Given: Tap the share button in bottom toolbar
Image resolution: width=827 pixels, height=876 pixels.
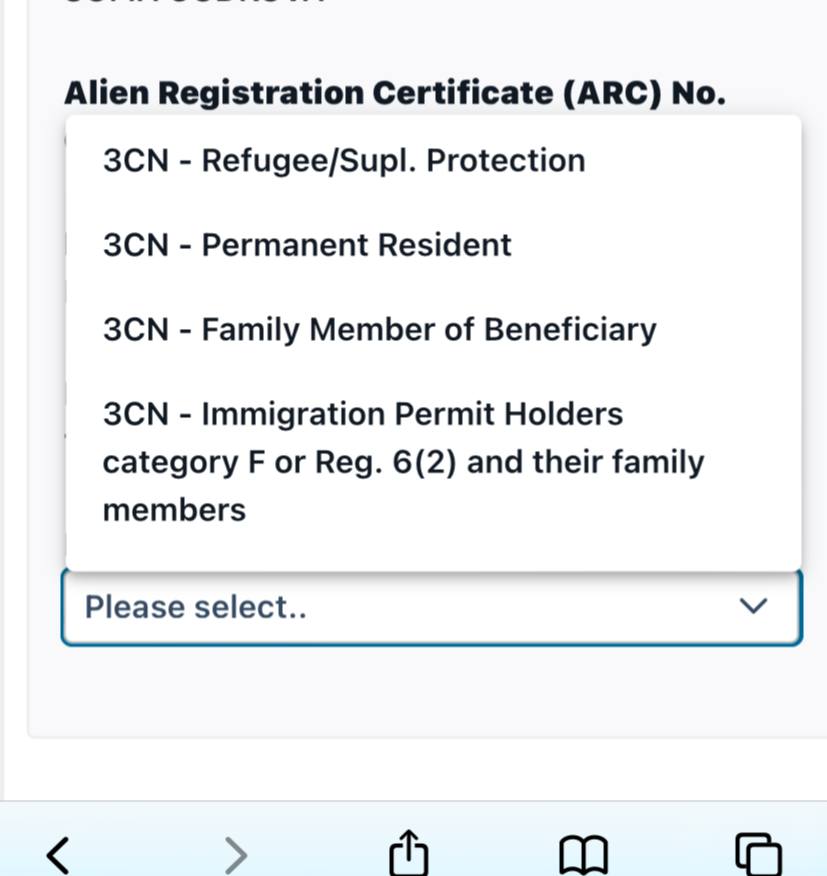Looking at the screenshot, I should click(x=408, y=855).
